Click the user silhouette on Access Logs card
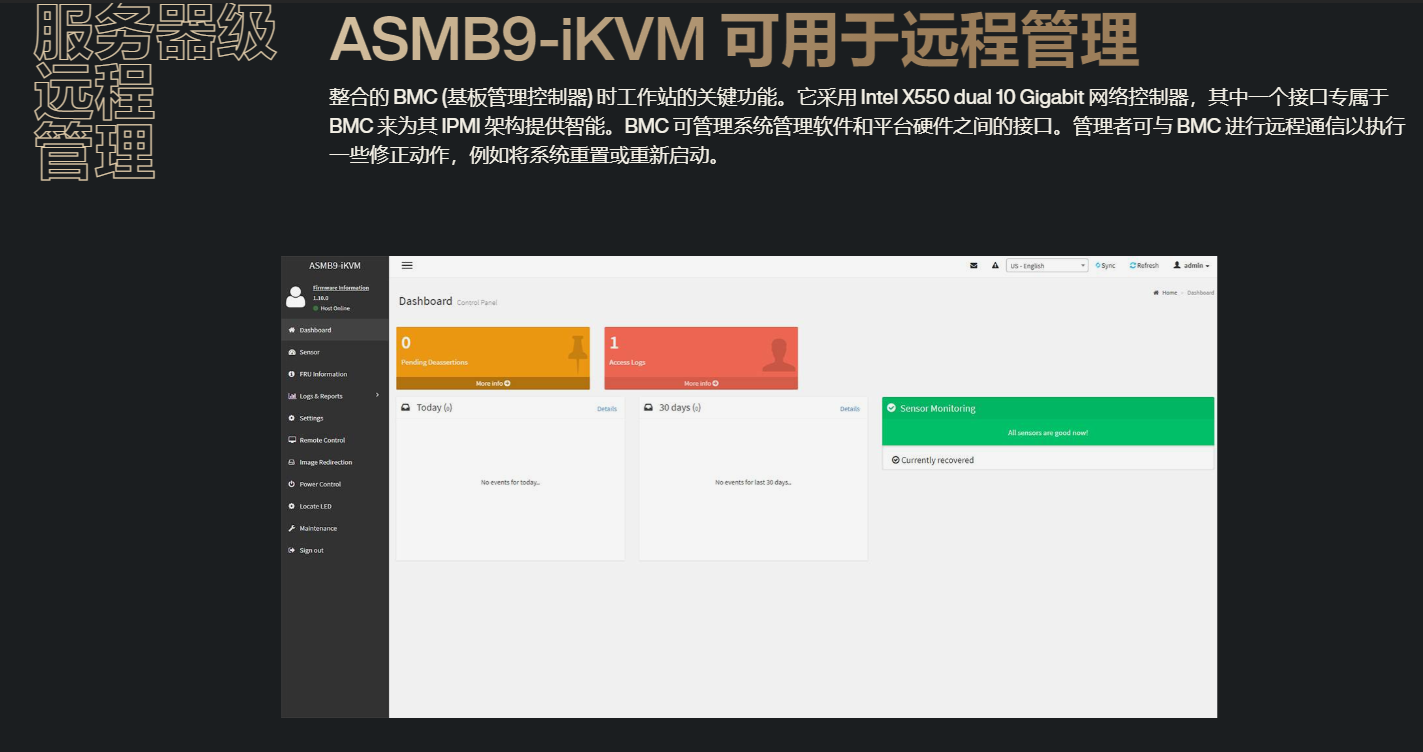Viewport: 1423px width, 752px height. (779, 355)
